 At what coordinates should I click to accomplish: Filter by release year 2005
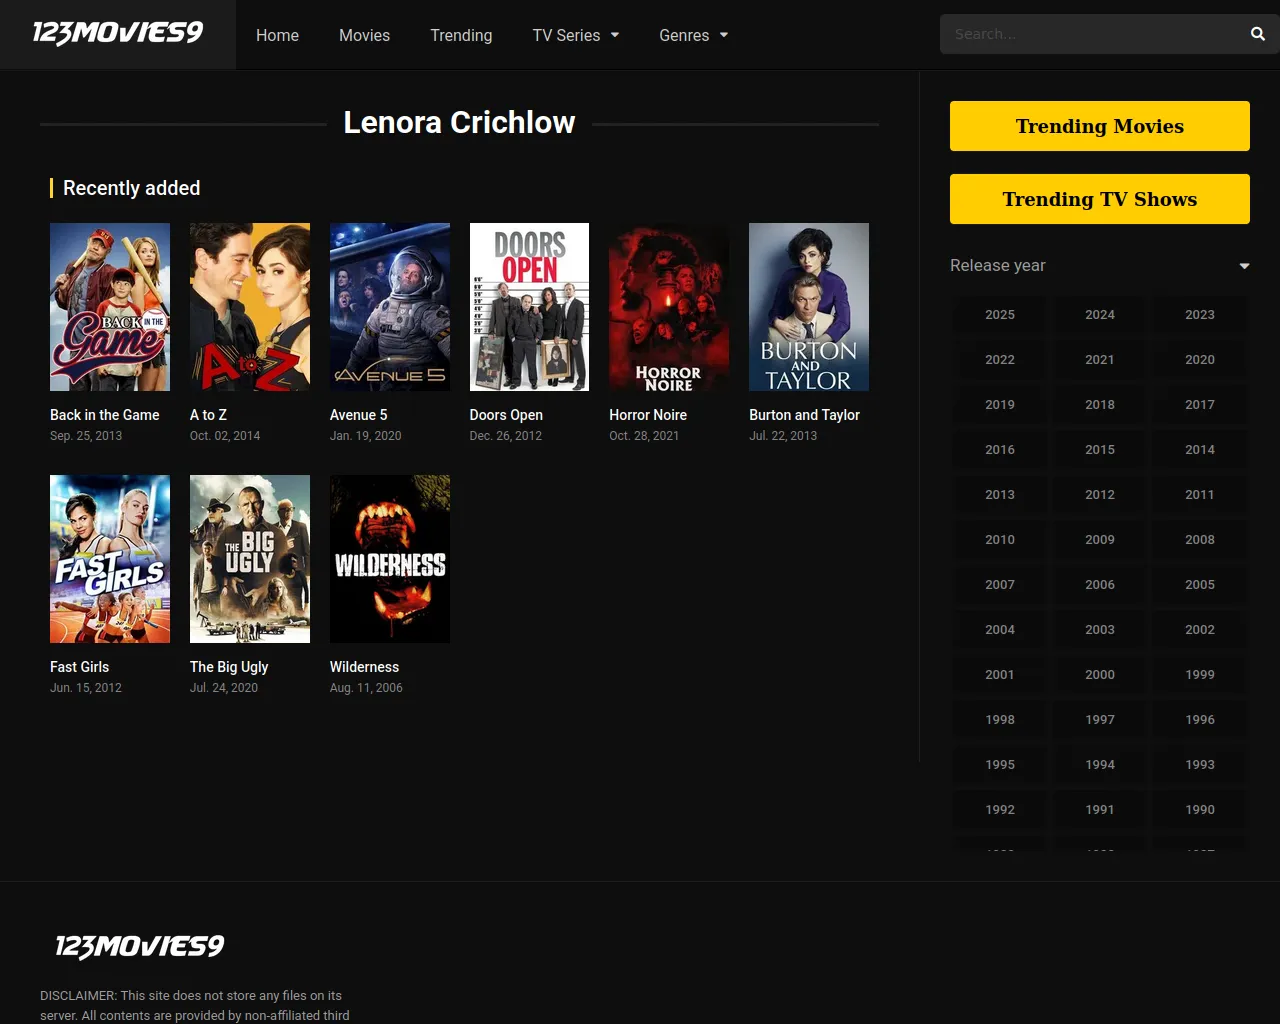[x=1200, y=584]
